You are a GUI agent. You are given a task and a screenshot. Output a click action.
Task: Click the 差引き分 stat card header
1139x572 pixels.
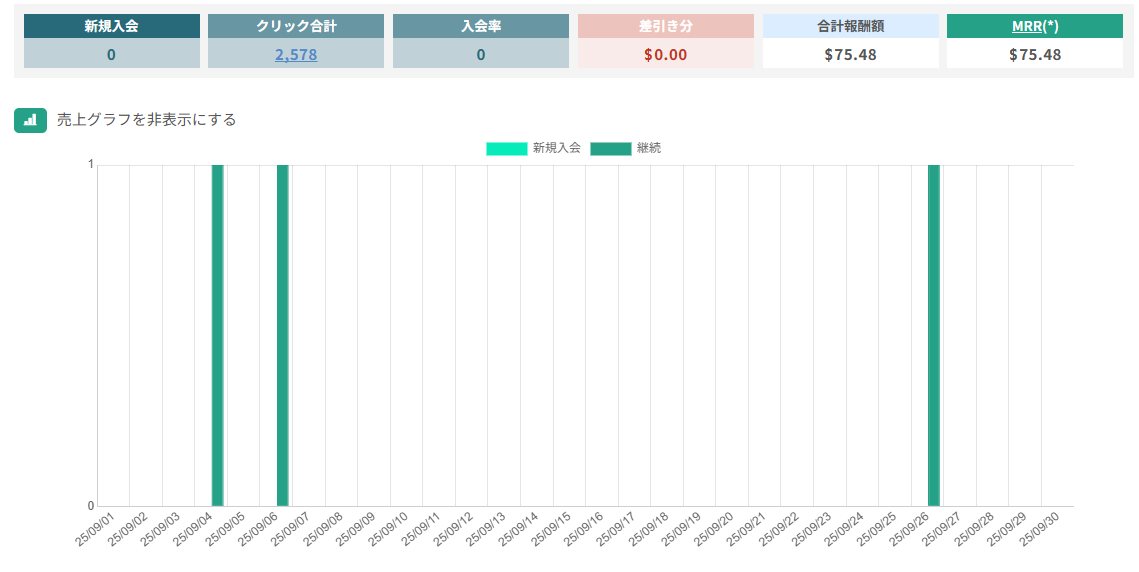tap(665, 26)
